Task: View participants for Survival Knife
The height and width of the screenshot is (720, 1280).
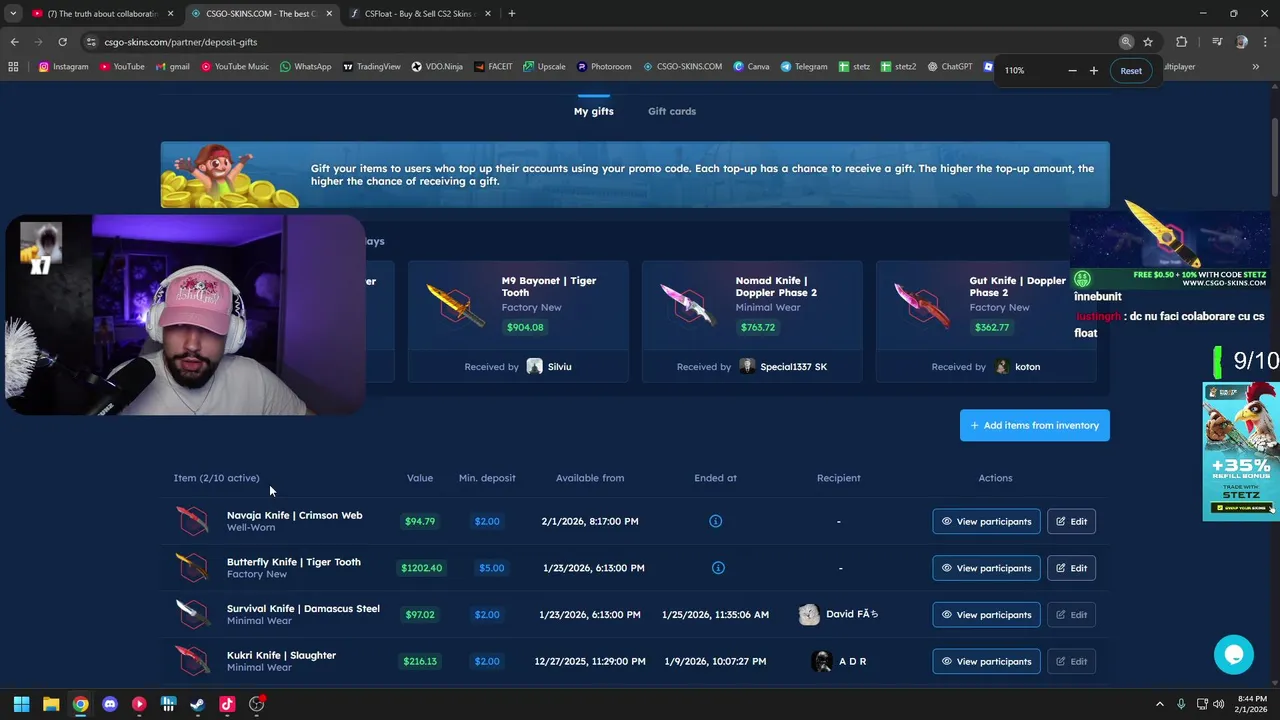Action: (986, 614)
